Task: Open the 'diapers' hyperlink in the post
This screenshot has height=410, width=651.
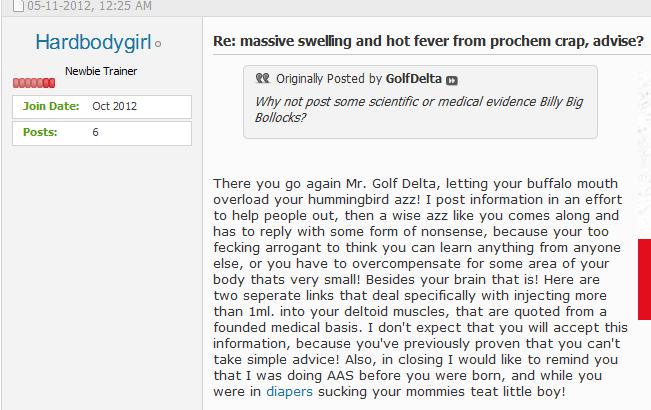Action: pos(289,392)
